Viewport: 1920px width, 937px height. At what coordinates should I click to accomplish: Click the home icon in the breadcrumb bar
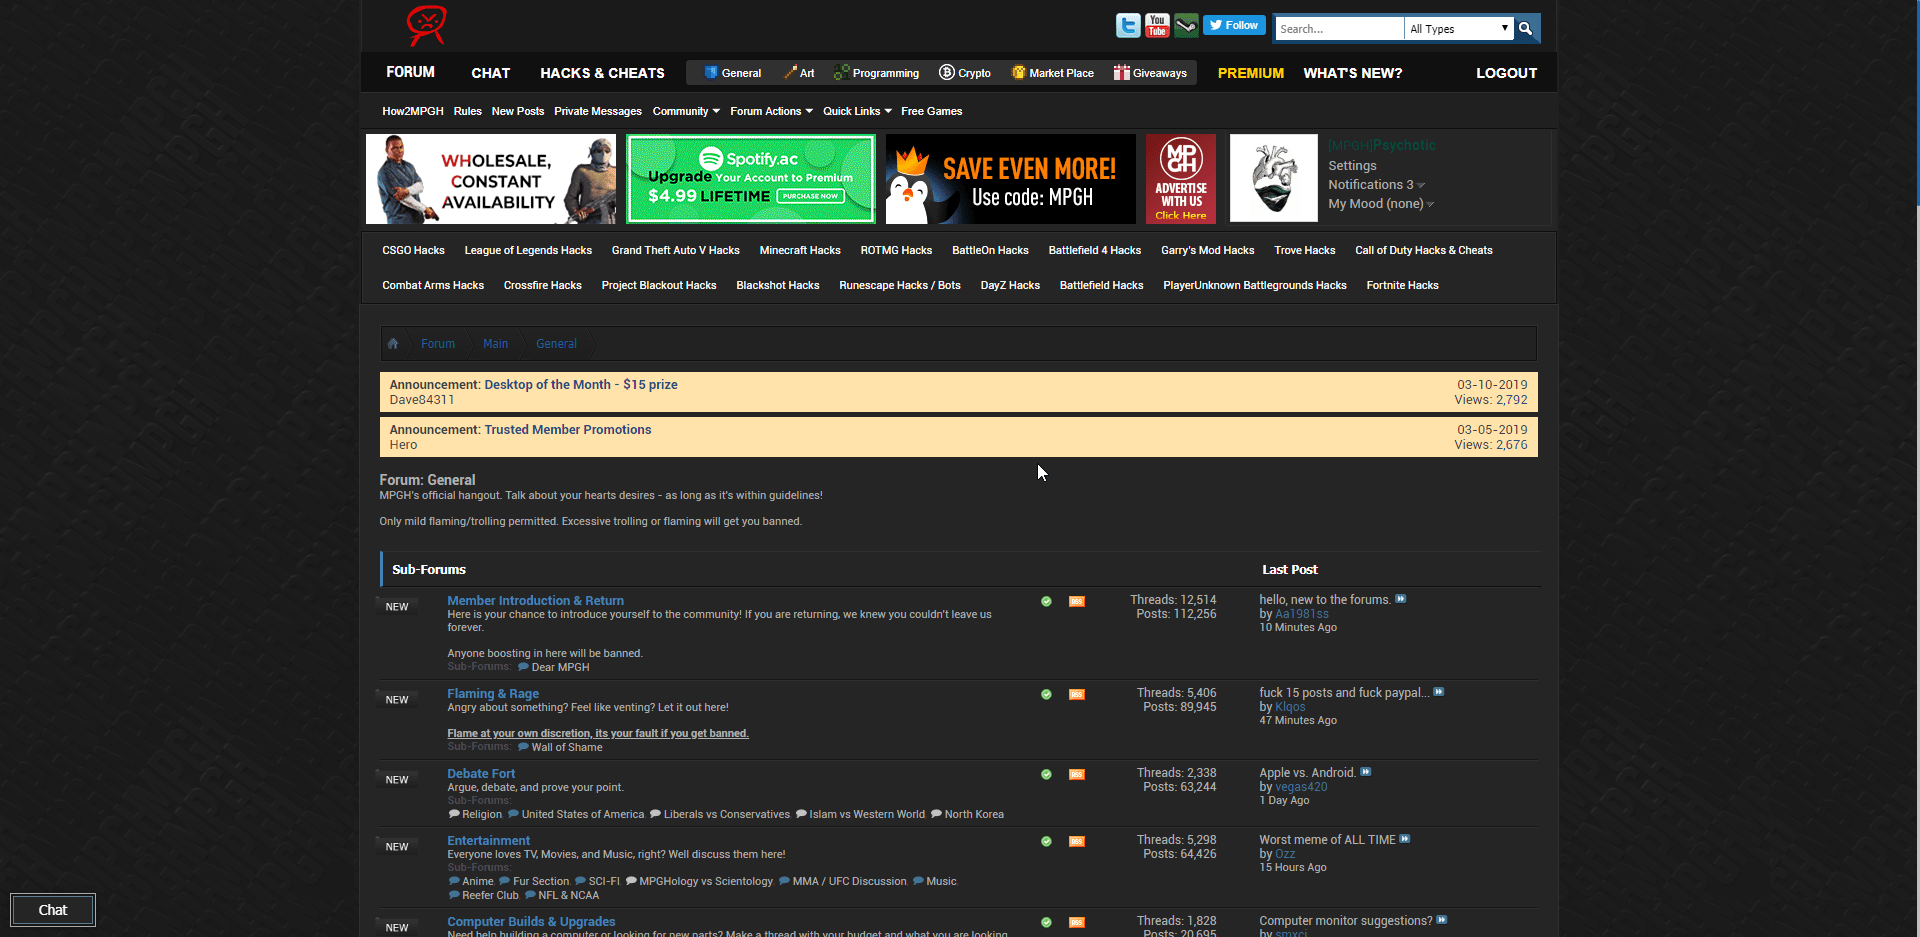[393, 343]
